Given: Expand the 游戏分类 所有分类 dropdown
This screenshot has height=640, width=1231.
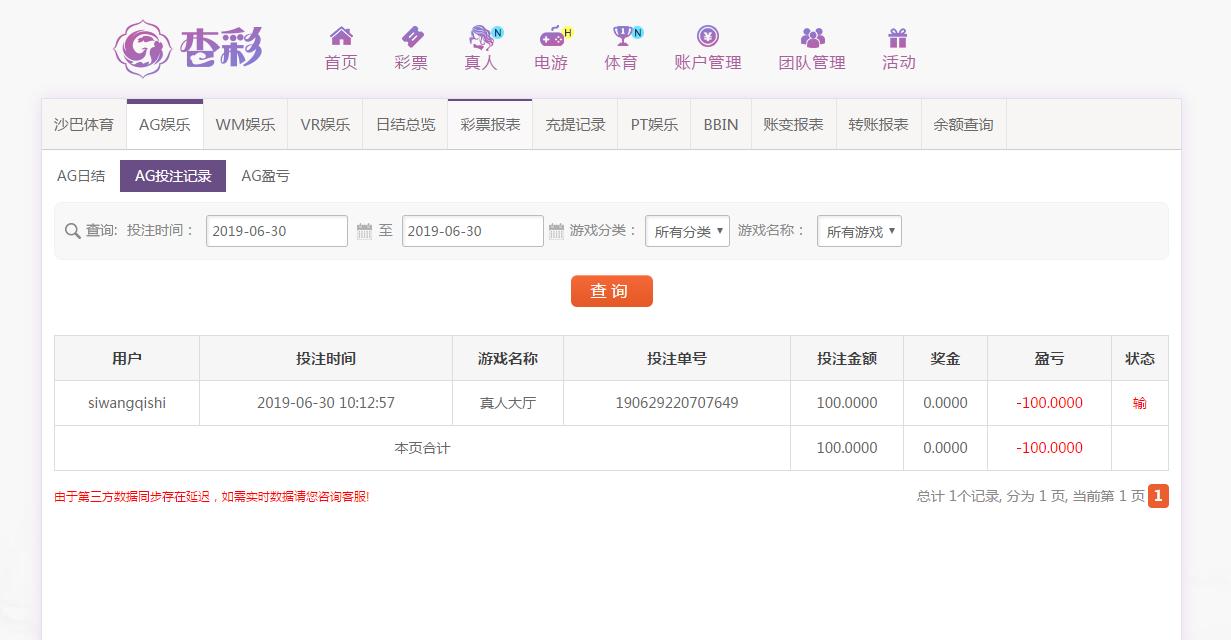Looking at the screenshot, I should coord(687,231).
